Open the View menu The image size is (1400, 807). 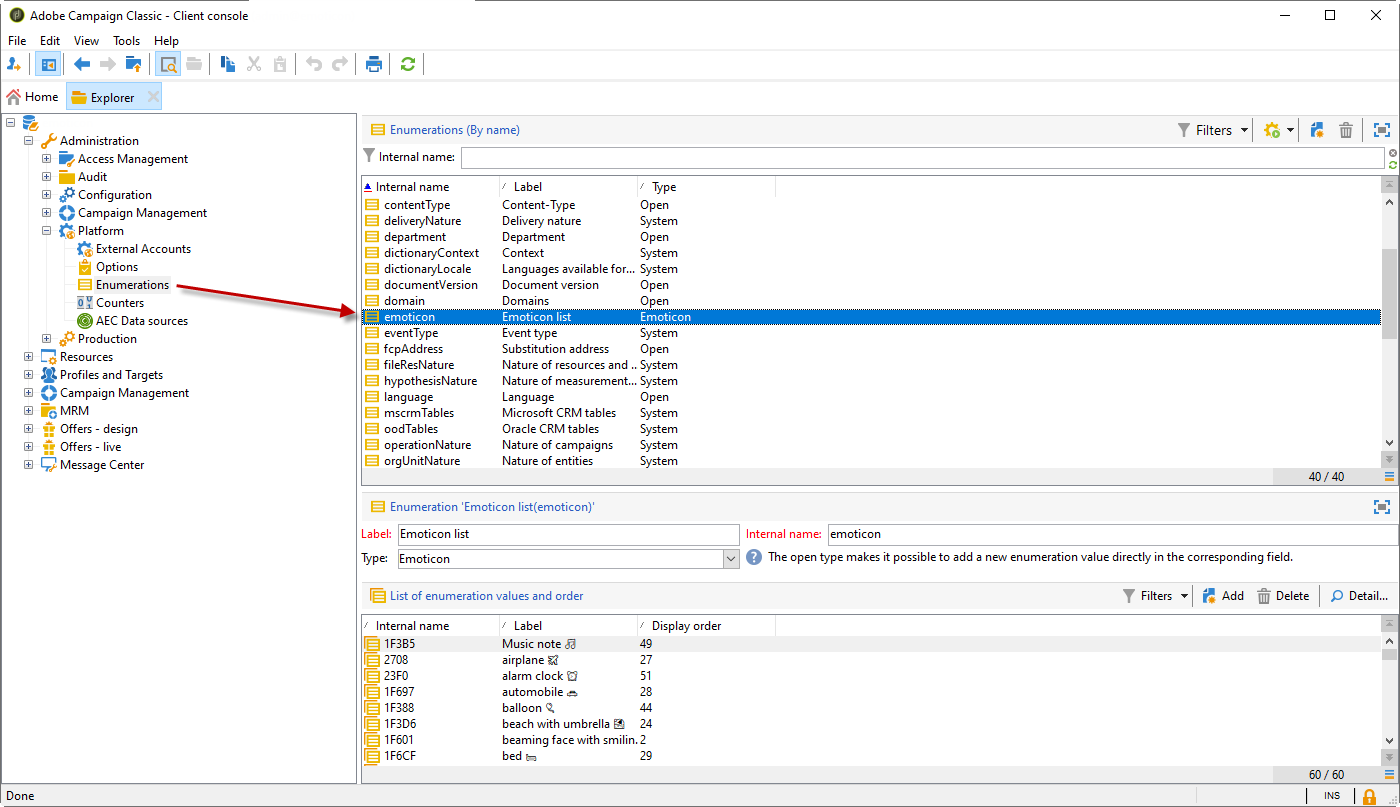point(86,41)
